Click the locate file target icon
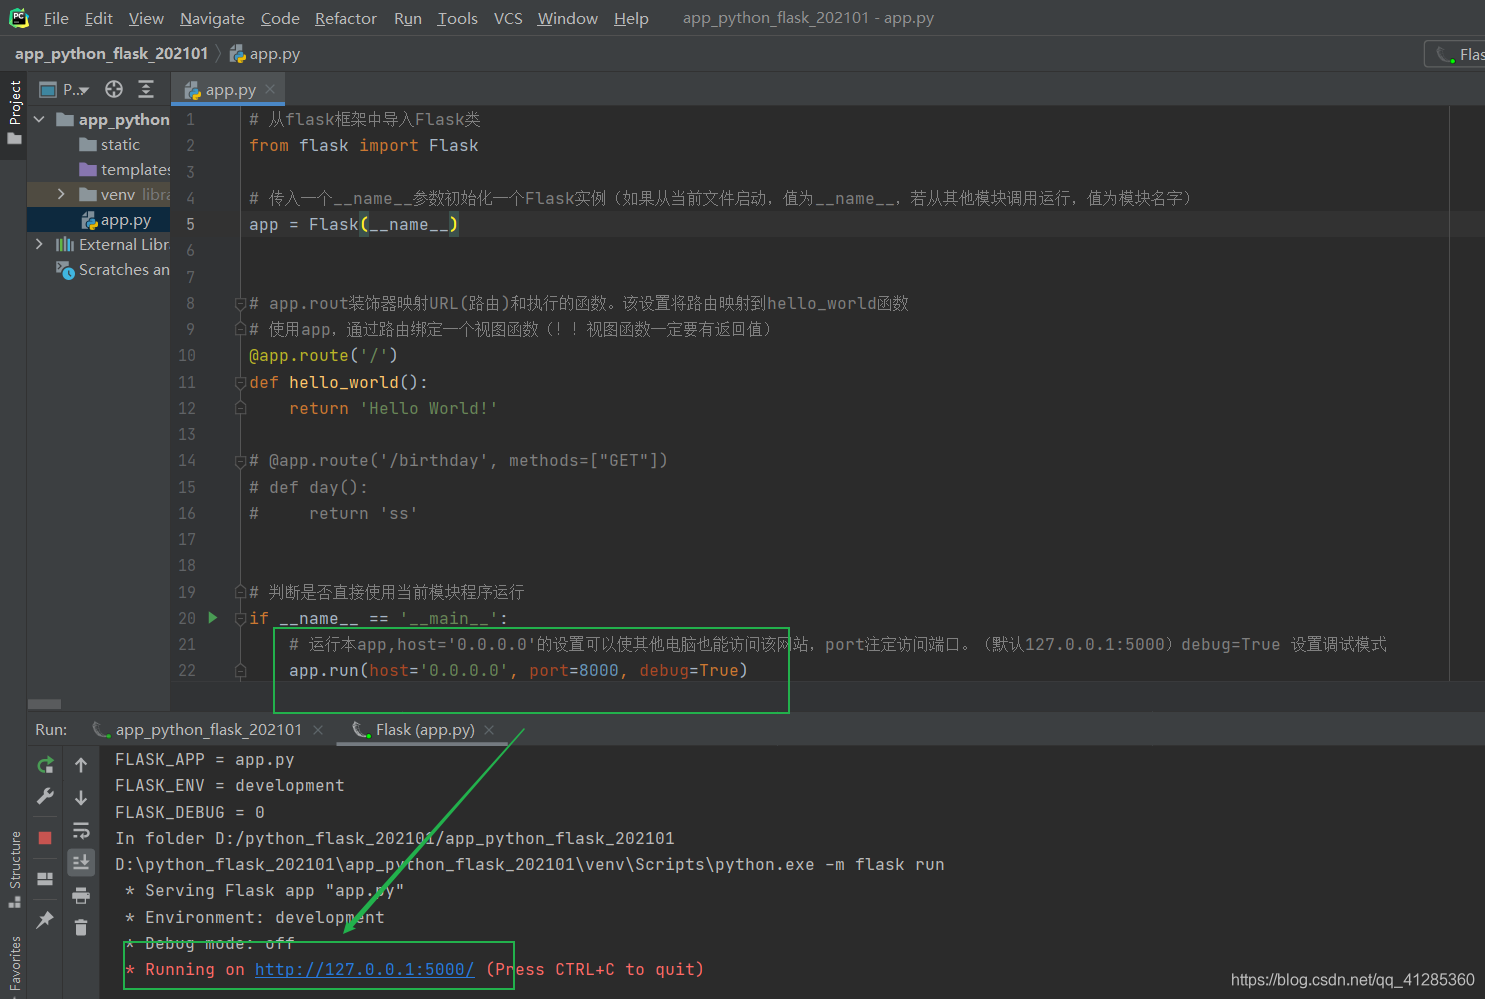 point(114,89)
